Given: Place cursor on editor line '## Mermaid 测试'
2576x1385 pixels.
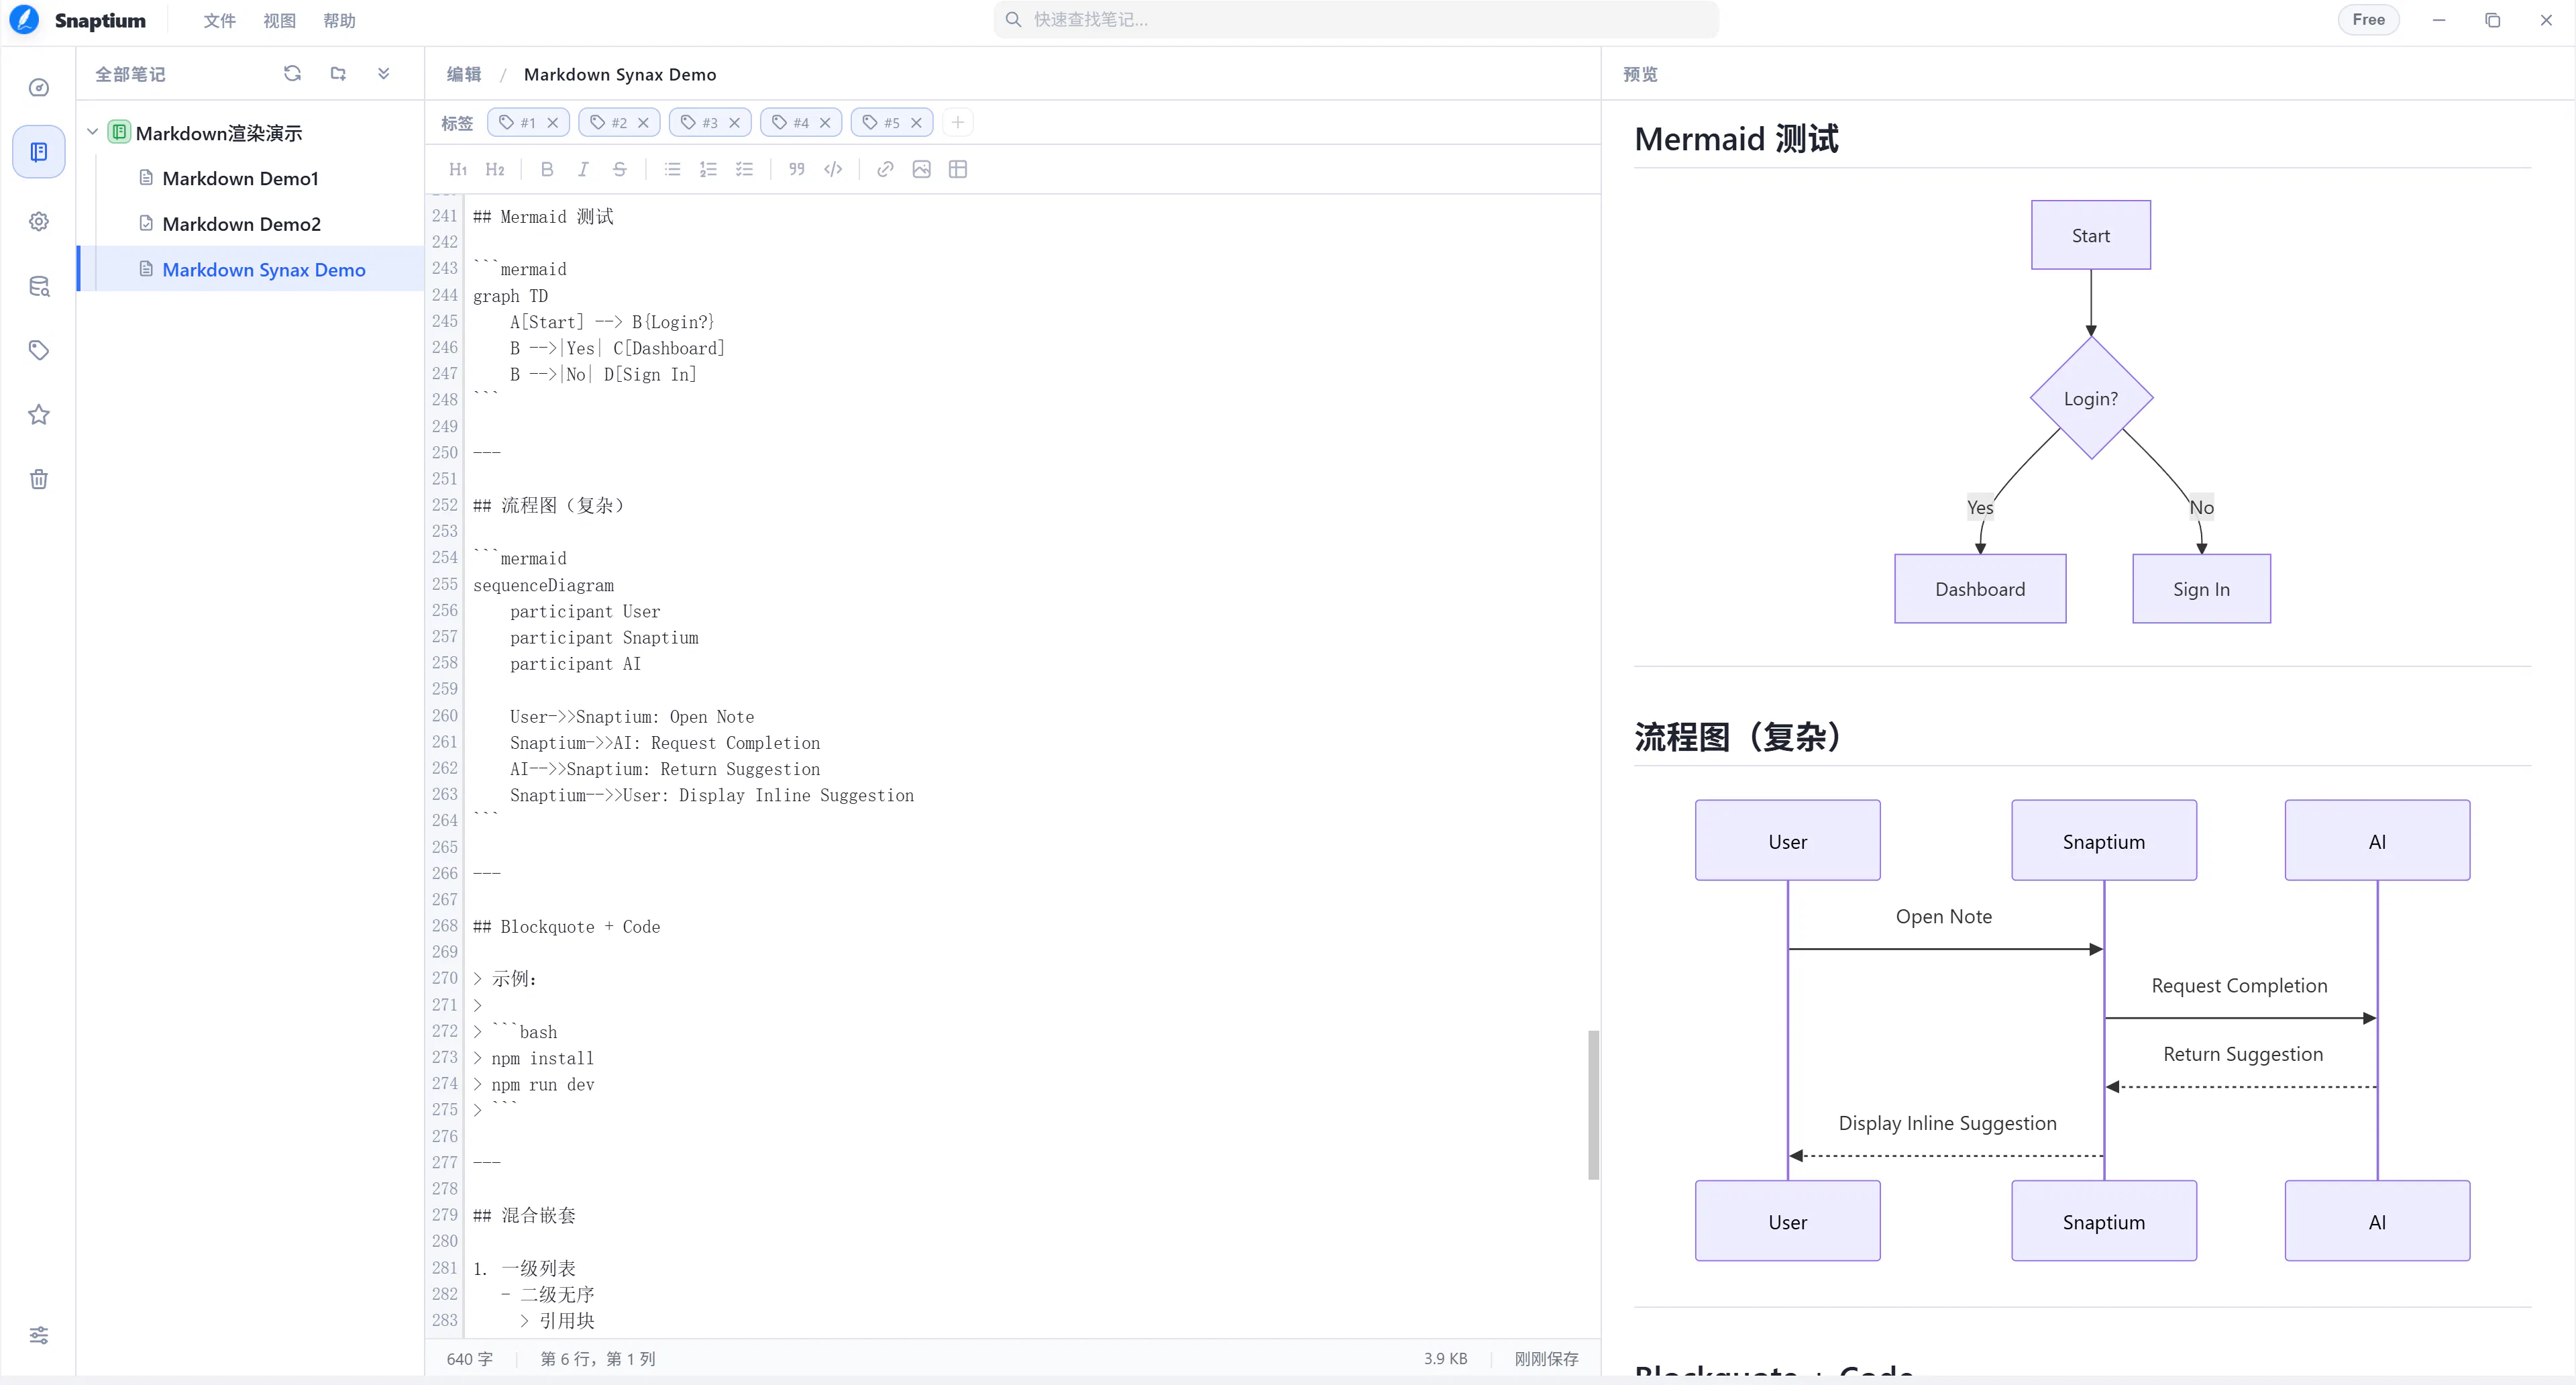Looking at the screenshot, I should [543, 217].
